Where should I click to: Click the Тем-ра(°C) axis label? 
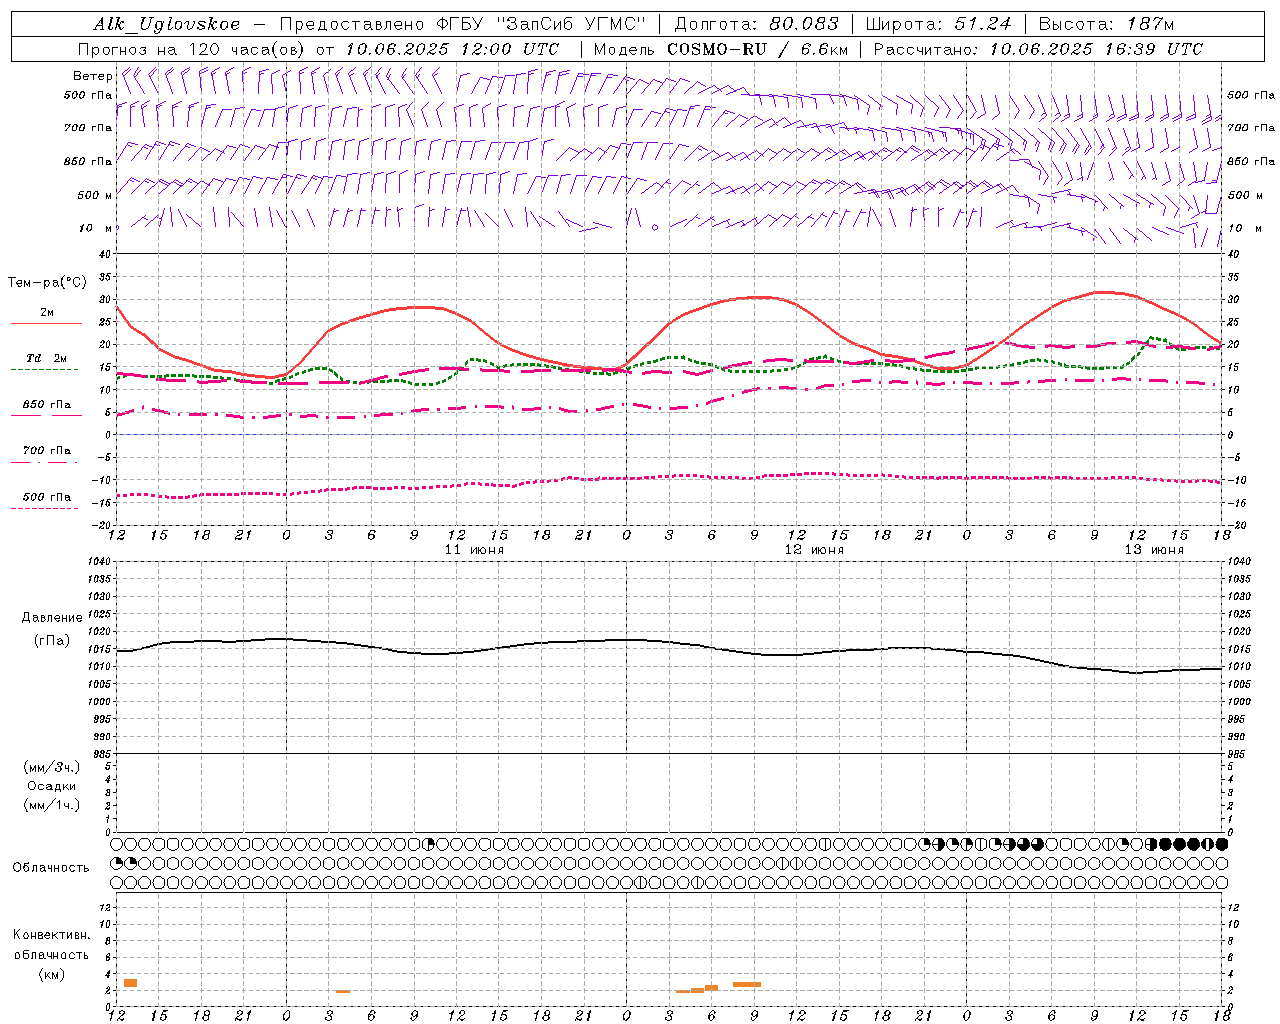(x=47, y=283)
